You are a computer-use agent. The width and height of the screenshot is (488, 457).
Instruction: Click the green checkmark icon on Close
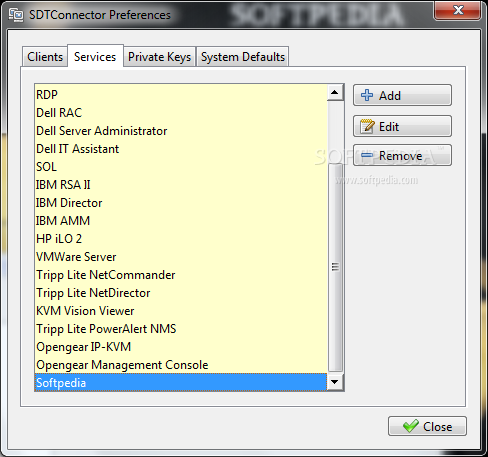[410, 426]
